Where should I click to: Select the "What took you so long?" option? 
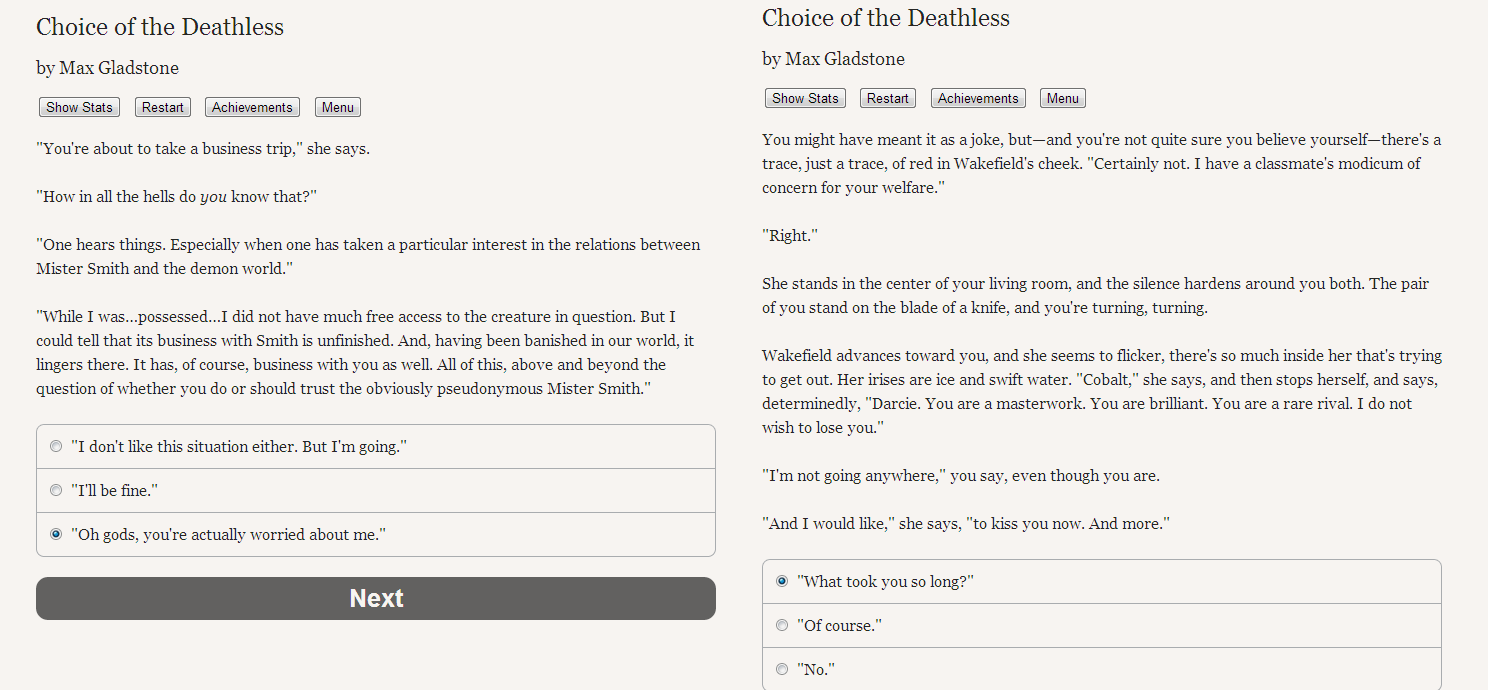[782, 582]
